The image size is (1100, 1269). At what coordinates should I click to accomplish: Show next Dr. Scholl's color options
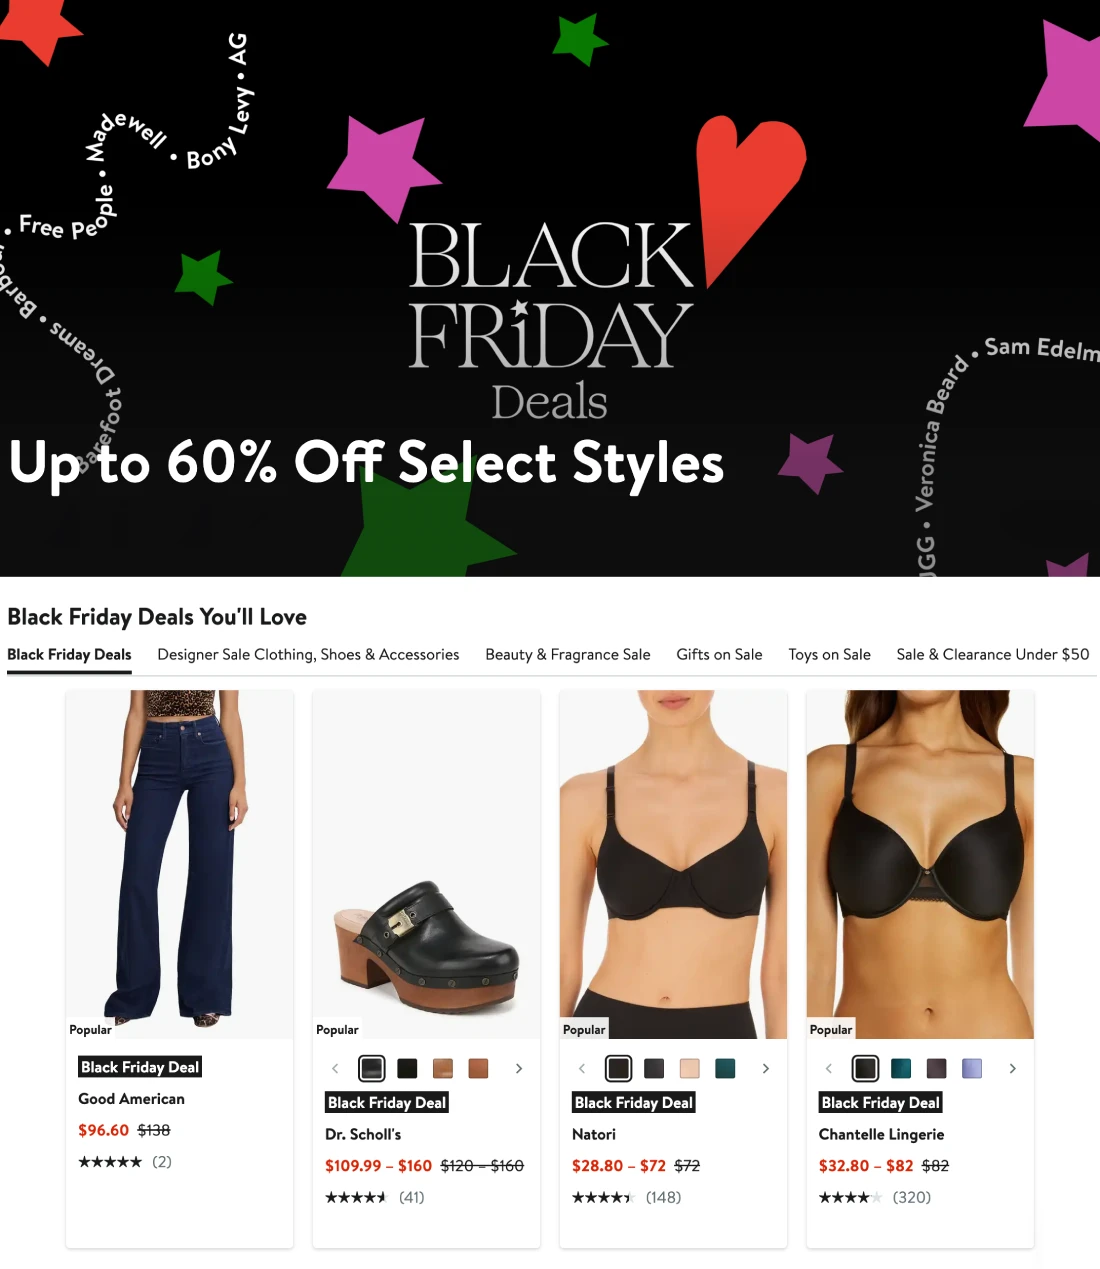point(518,1069)
